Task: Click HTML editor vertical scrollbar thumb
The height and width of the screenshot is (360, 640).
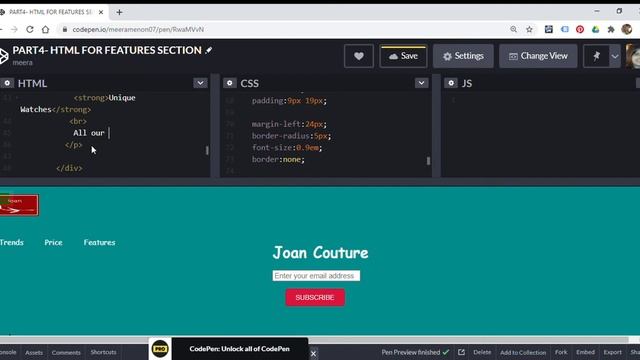Action: pos(207,151)
